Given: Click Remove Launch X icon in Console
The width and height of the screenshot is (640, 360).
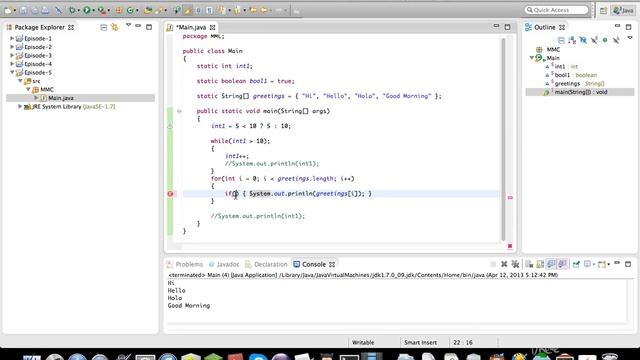Looking at the screenshot, I should [x=504, y=264].
